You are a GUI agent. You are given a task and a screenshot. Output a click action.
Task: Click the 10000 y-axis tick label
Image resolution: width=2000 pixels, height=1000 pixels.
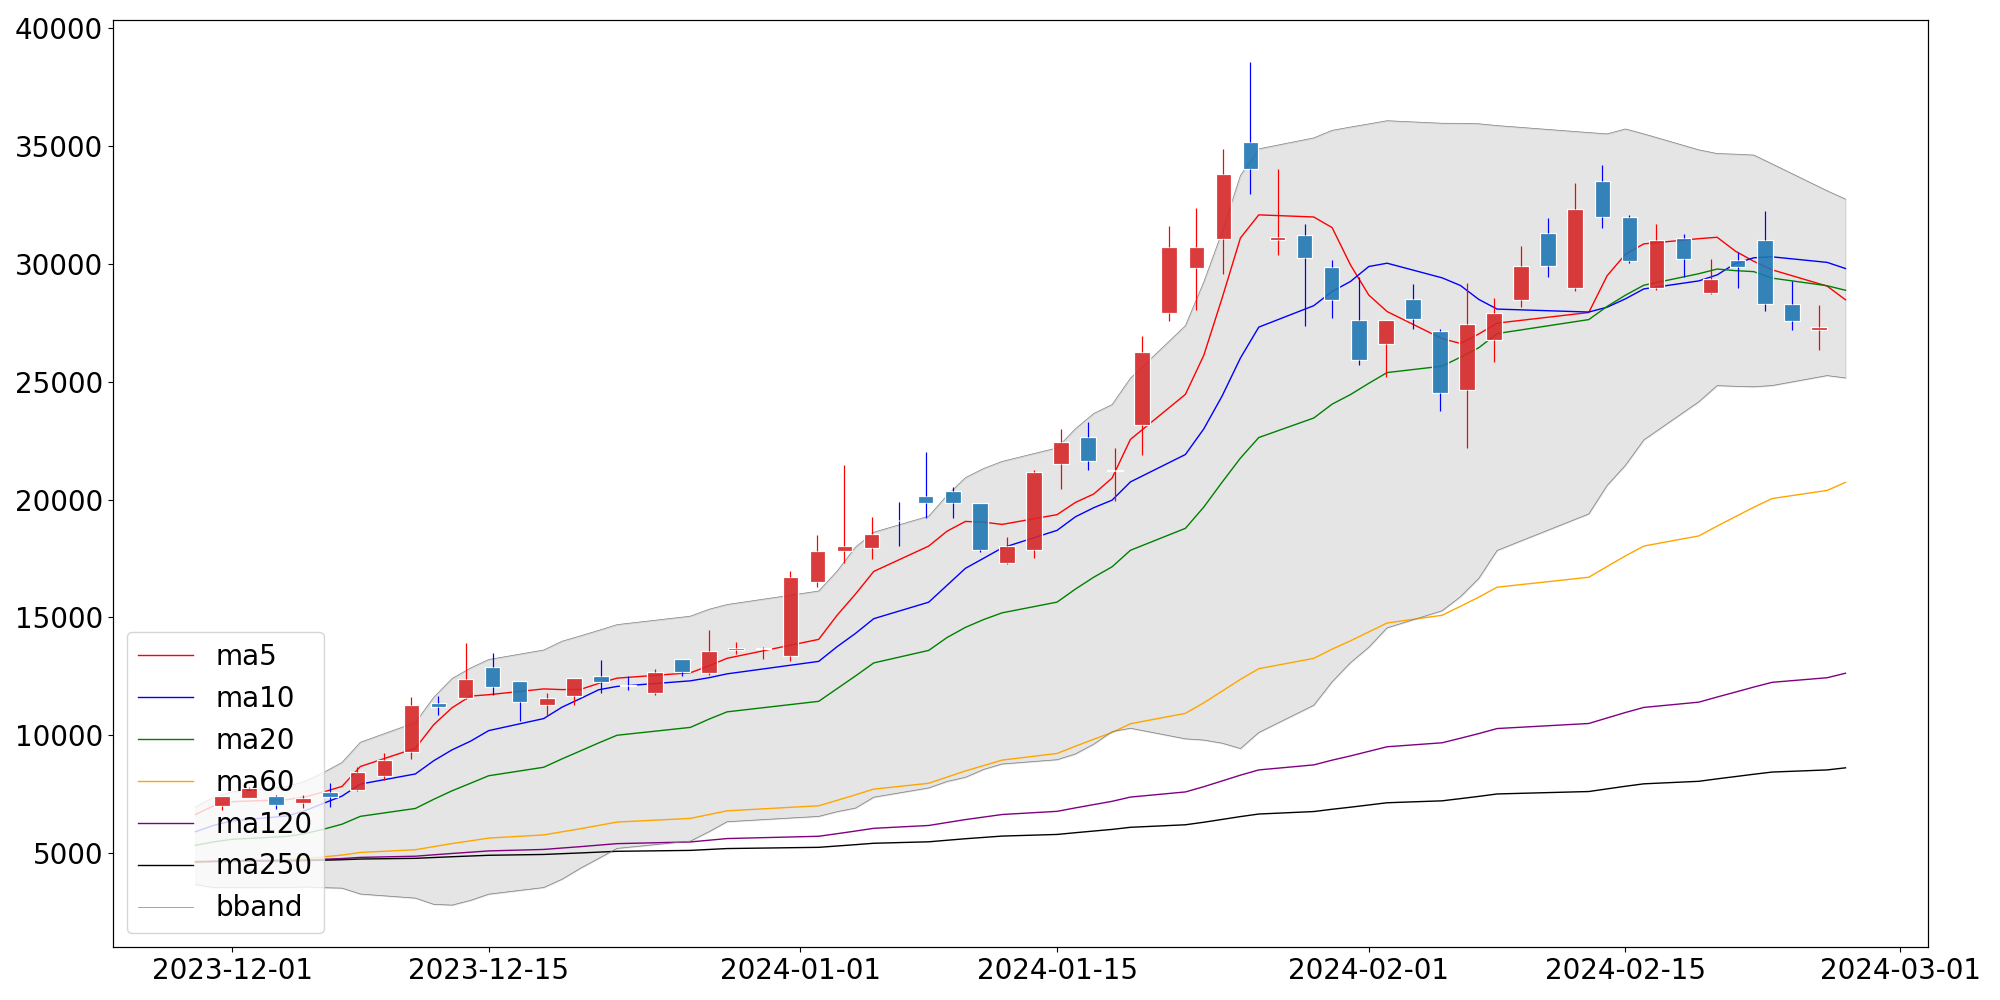[x=60, y=736]
